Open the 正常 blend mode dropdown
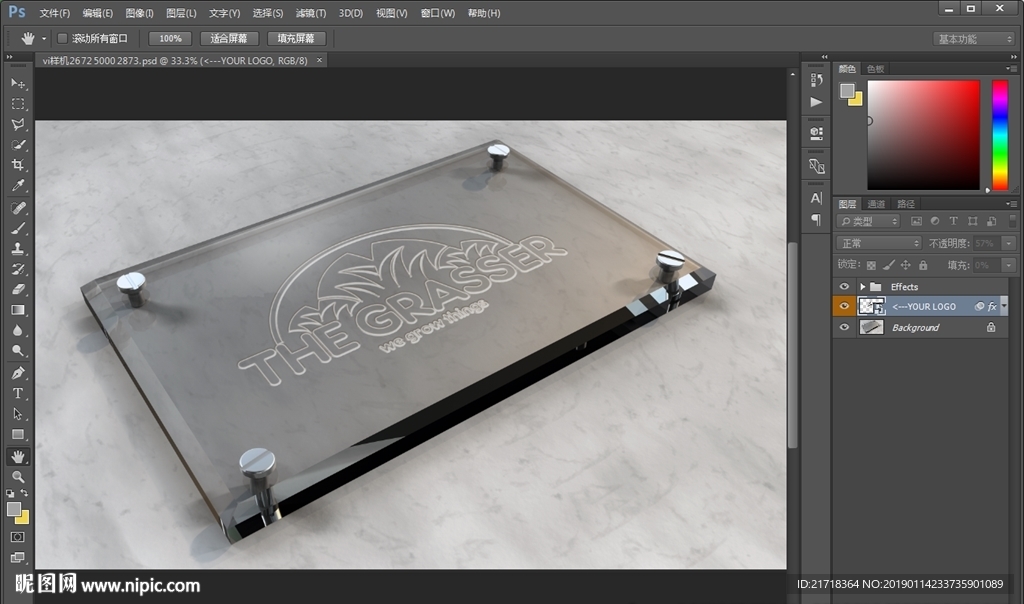This screenshot has height=604, width=1024. pos(879,244)
